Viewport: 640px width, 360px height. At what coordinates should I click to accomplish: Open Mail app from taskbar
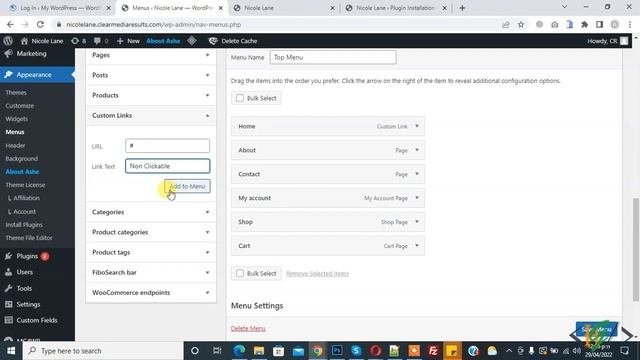tap(298, 351)
